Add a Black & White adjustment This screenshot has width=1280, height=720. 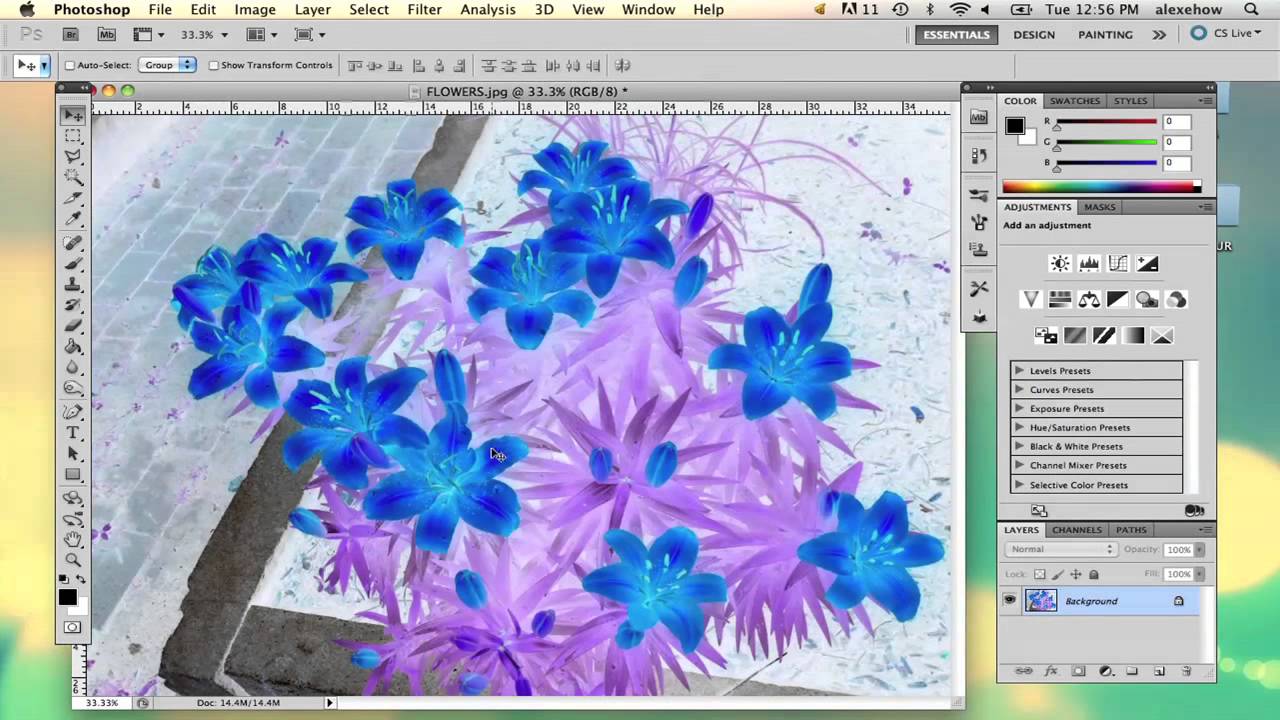point(1118,300)
